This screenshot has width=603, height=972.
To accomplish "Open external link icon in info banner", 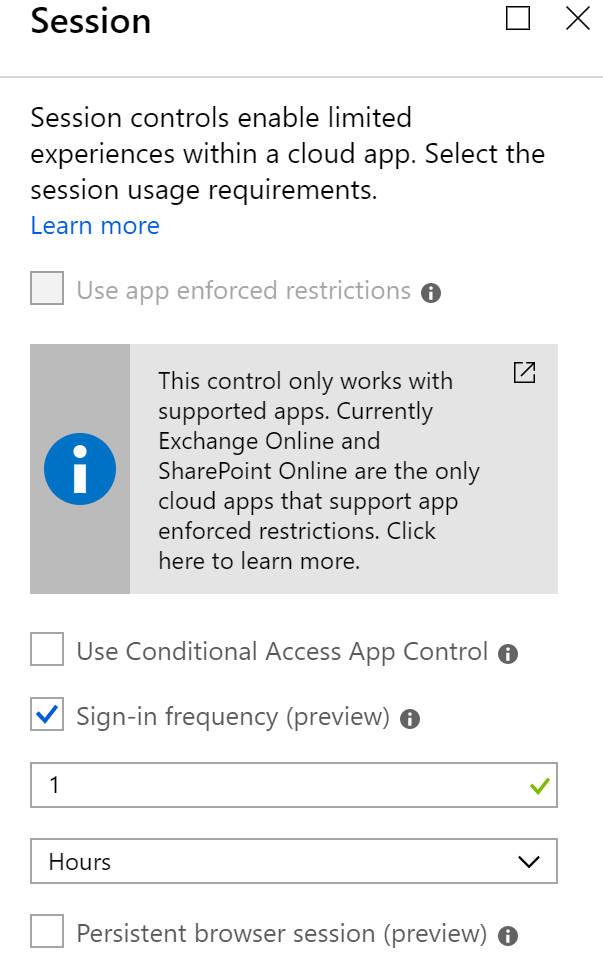I will pyautogui.click(x=524, y=373).
